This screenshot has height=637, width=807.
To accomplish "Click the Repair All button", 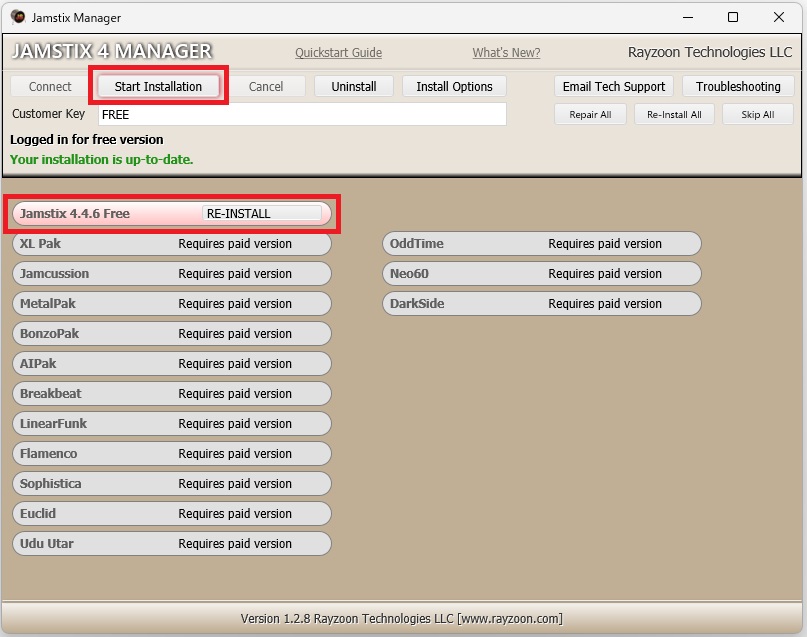I will [590, 115].
